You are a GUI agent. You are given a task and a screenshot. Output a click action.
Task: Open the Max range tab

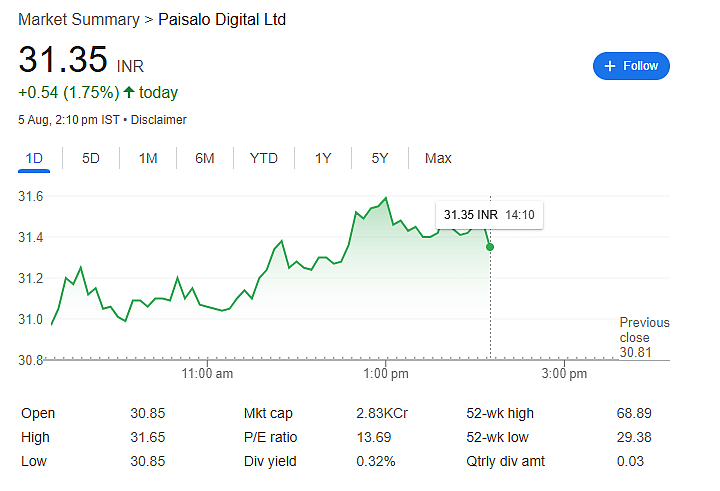point(438,158)
